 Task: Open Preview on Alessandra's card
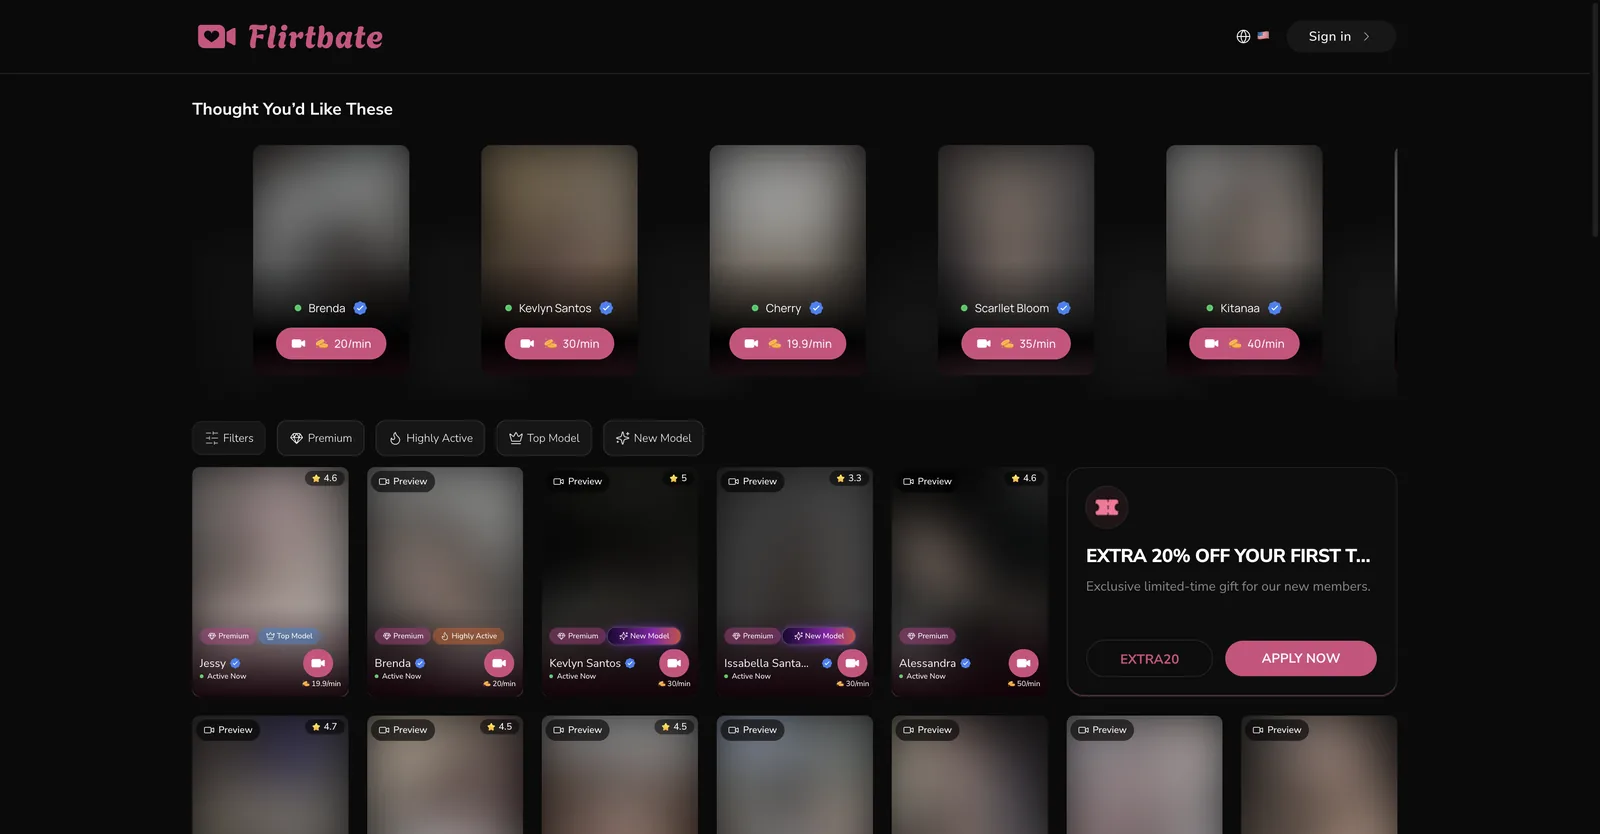coord(928,481)
